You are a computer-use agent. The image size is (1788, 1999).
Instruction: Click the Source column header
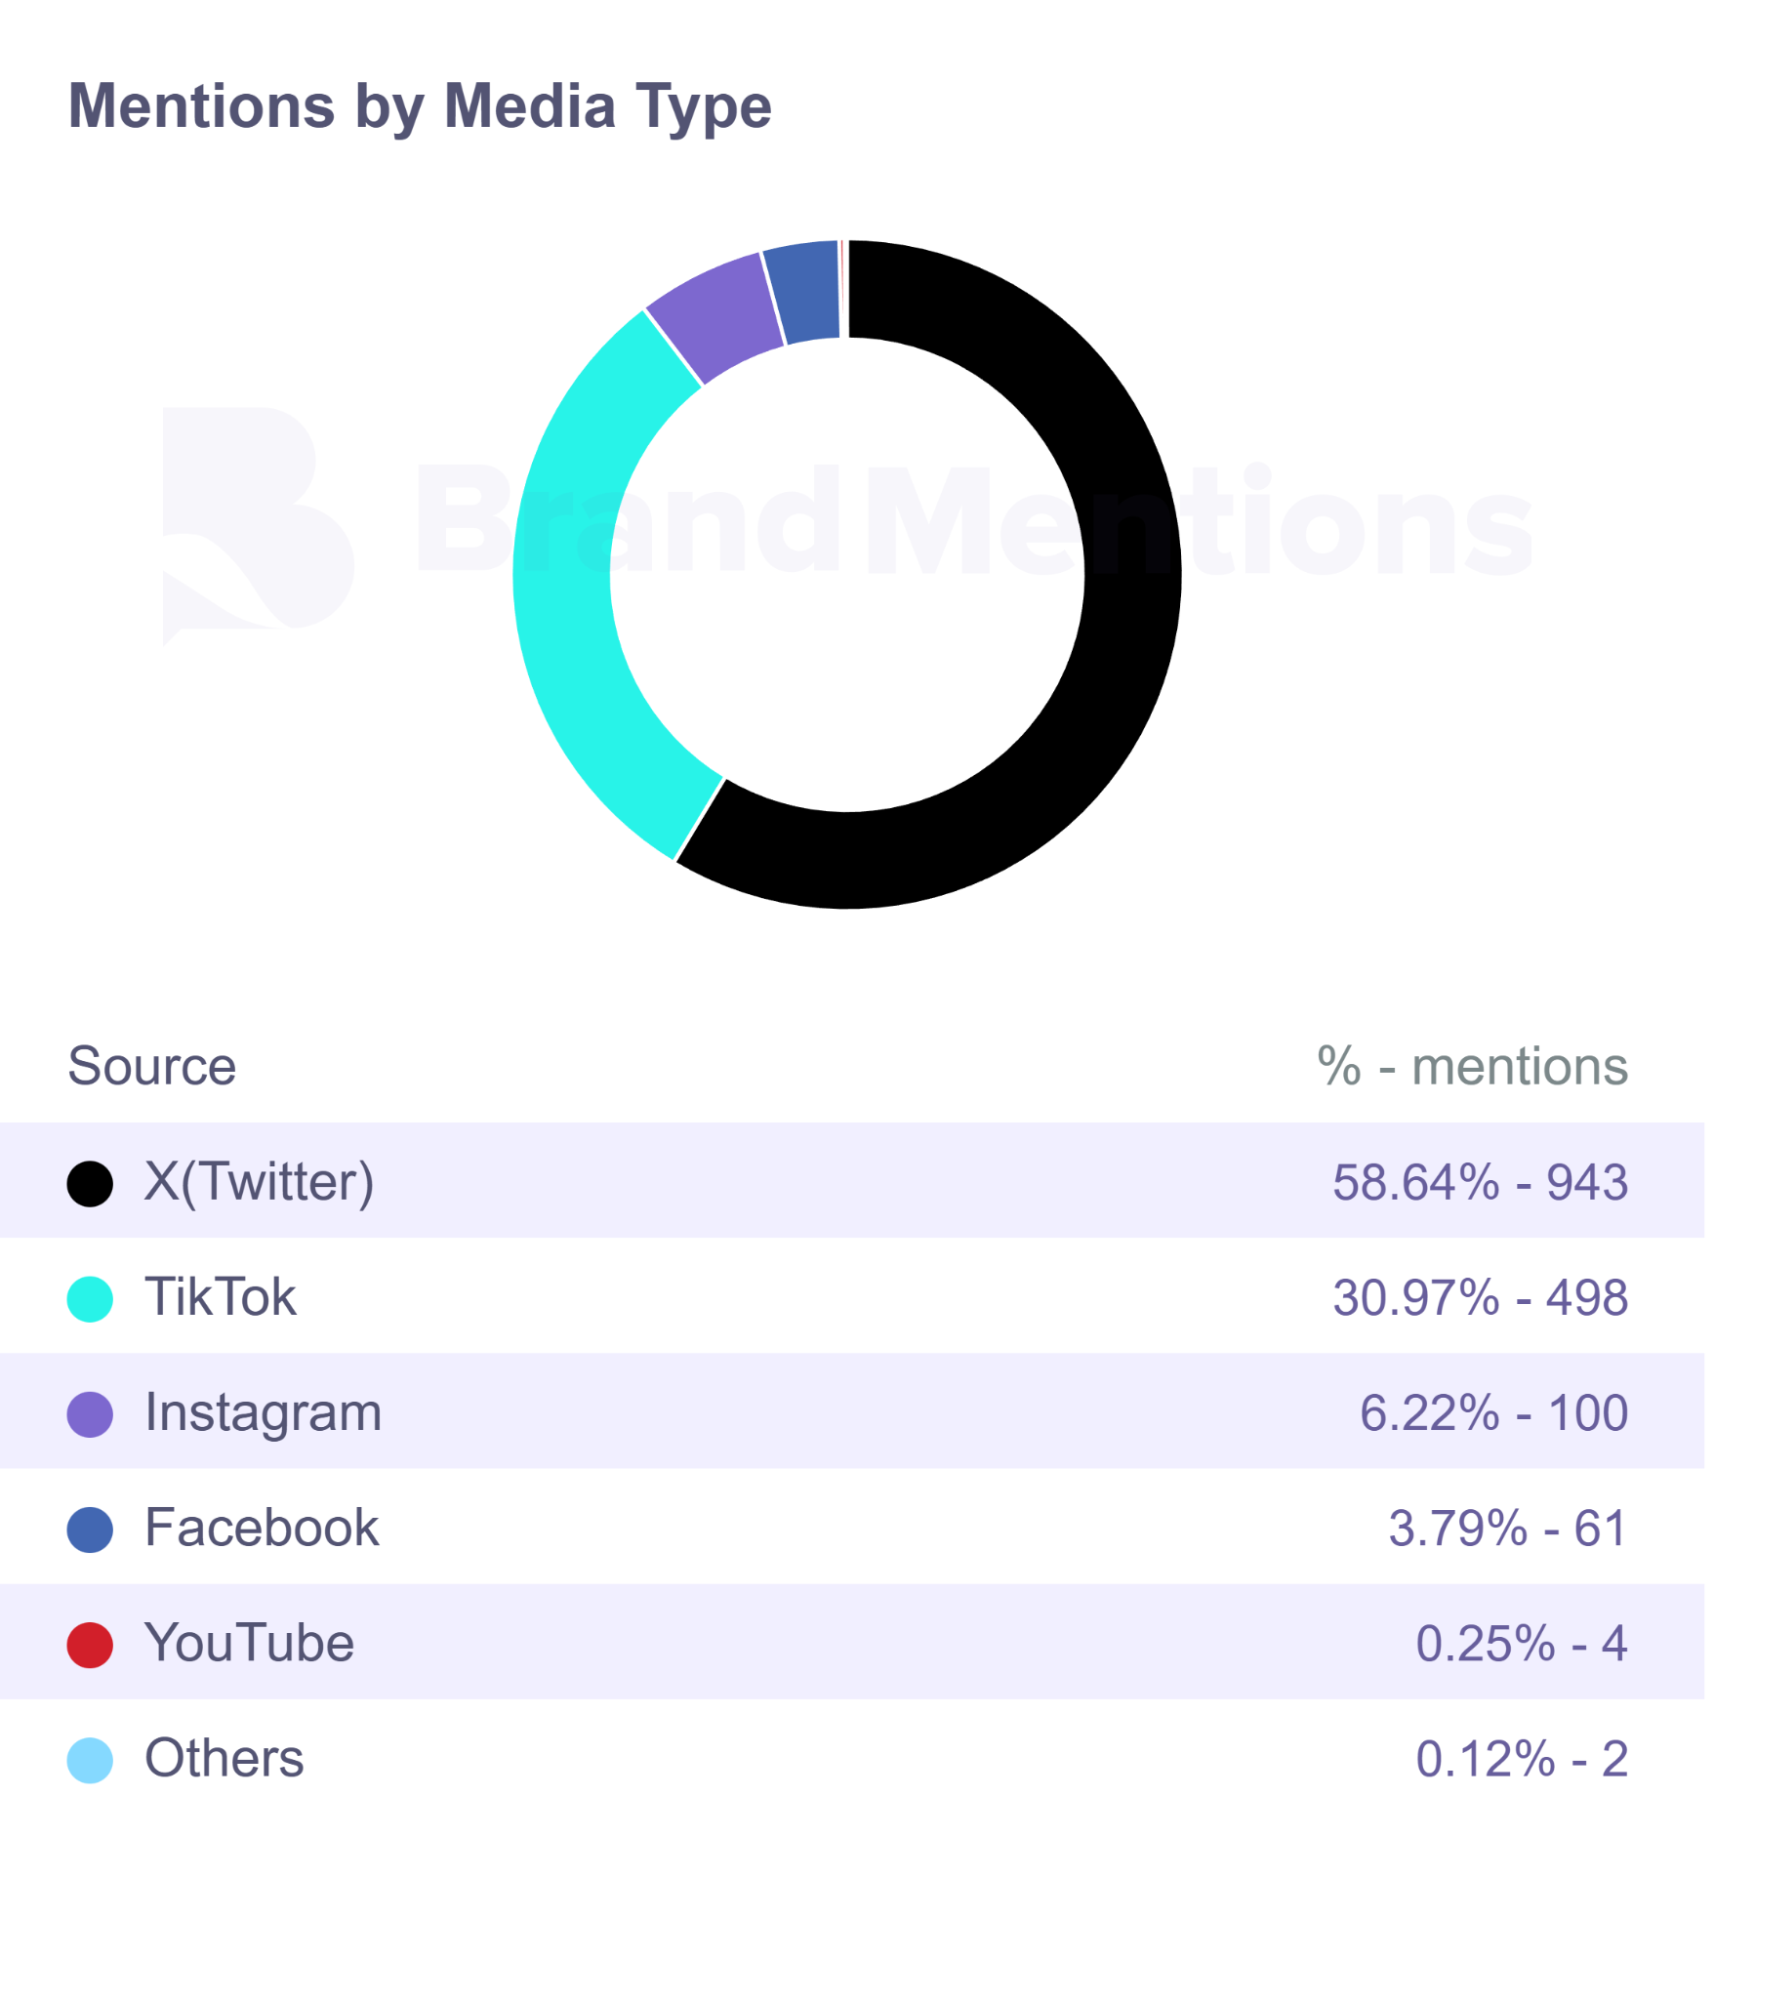click(x=152, y=1066)
